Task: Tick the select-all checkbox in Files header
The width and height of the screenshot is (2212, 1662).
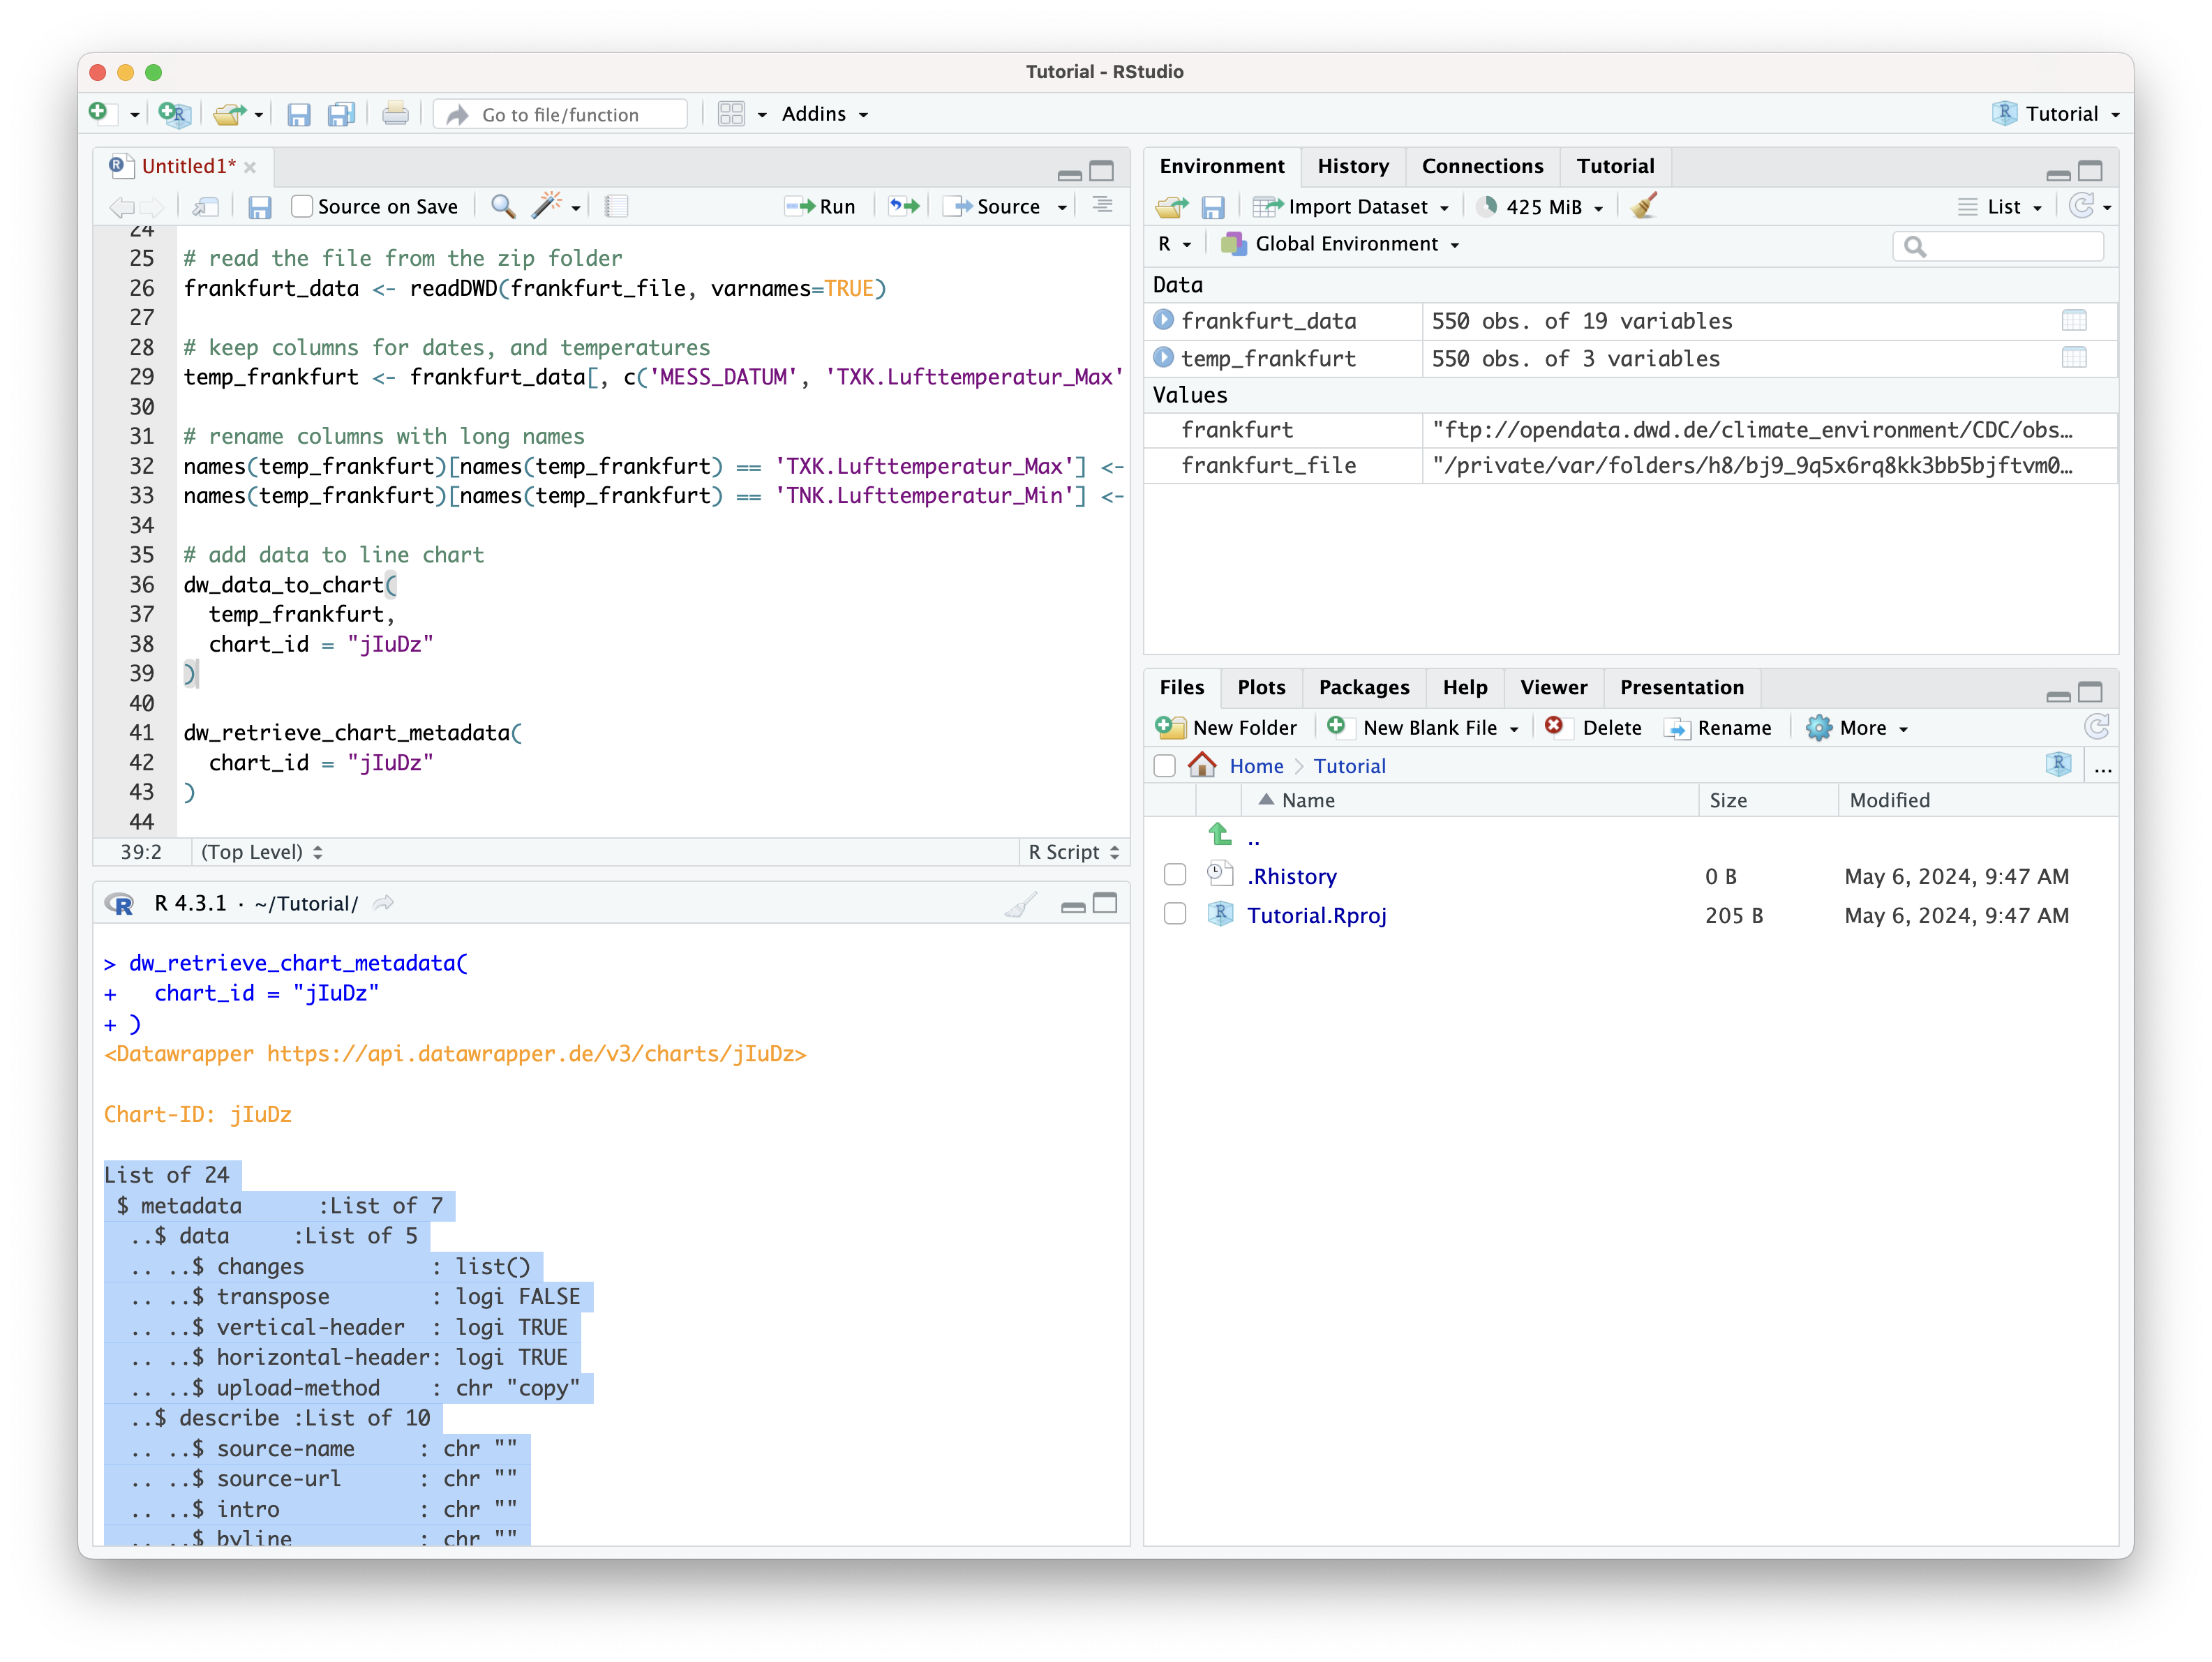Action: click(1164, 766)
